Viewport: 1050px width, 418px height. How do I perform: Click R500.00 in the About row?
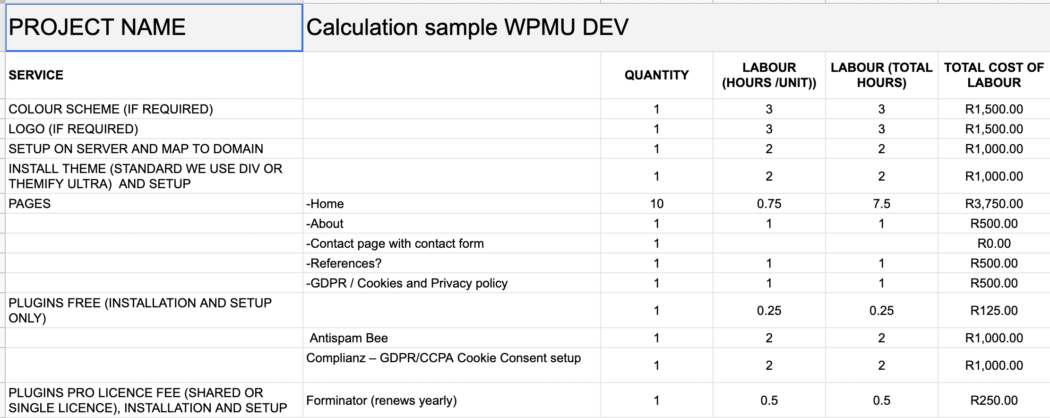coord(994,224)
